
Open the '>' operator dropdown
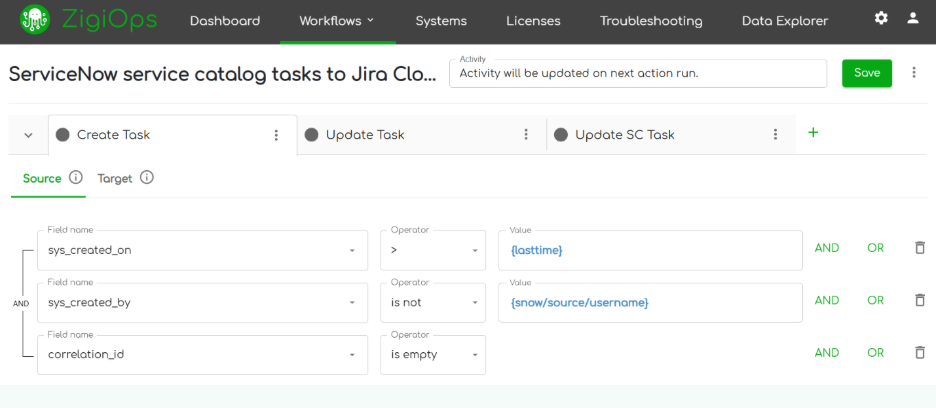[x=433, y=250]
